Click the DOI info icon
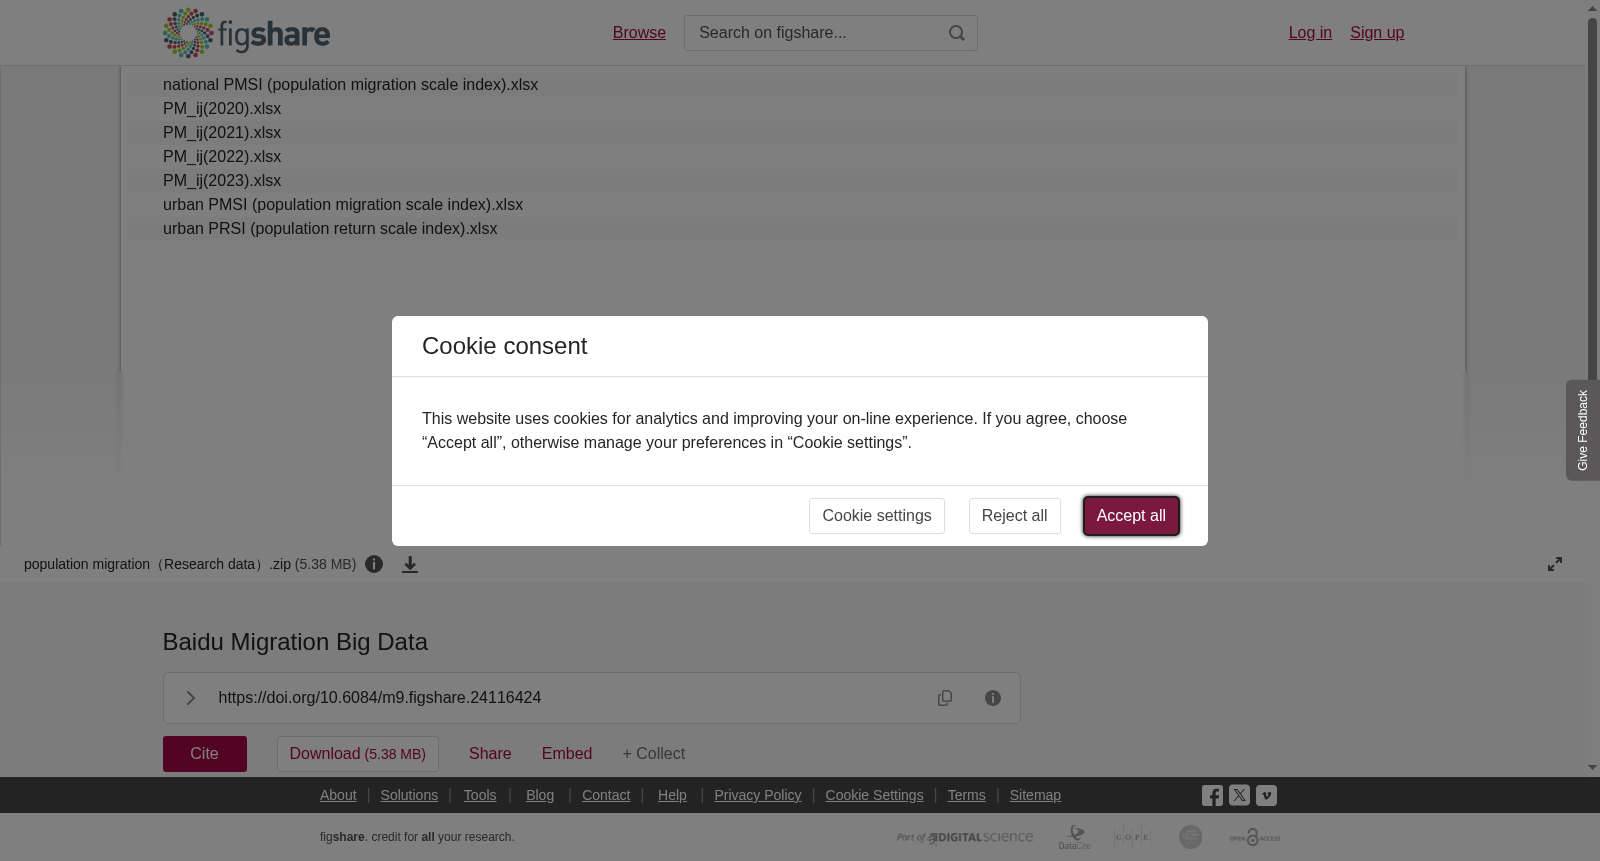The image size is (1600, 861). tap(993, 698)
